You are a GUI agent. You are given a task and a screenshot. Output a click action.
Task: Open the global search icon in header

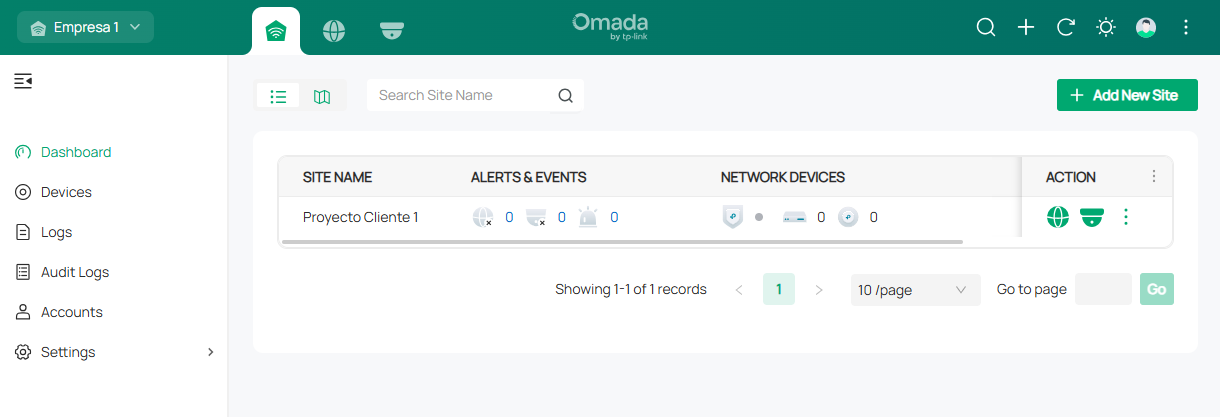[986, 27]
